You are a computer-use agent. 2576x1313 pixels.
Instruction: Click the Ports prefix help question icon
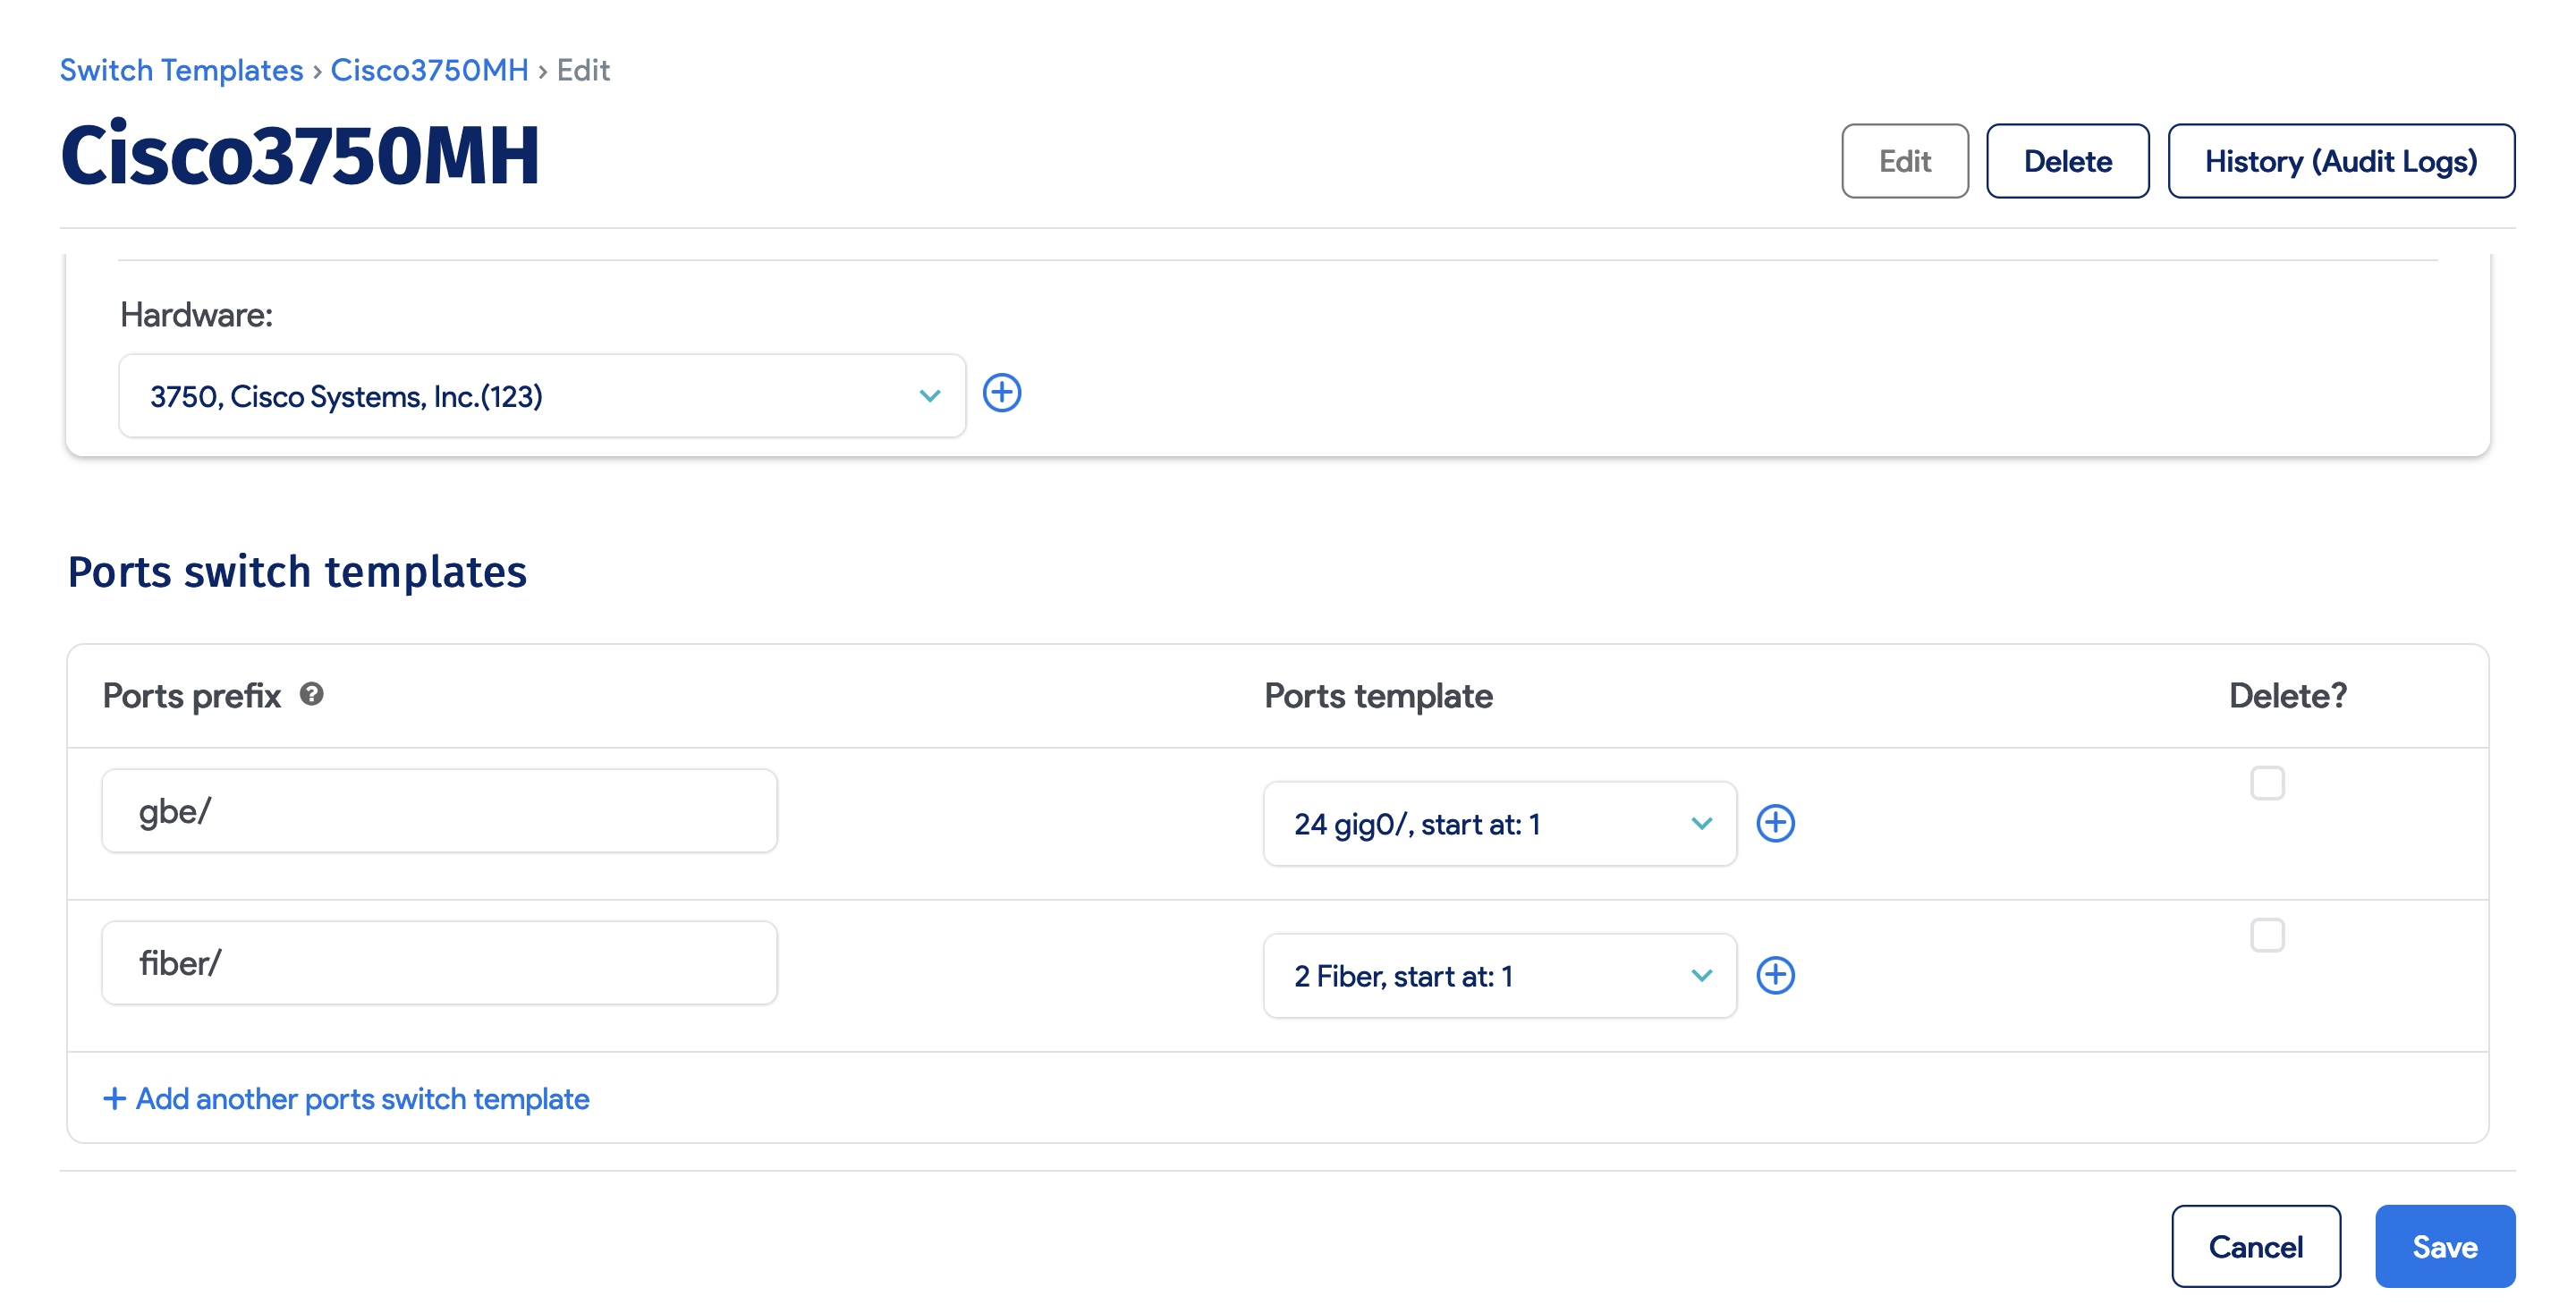click(x=312, y=694)
